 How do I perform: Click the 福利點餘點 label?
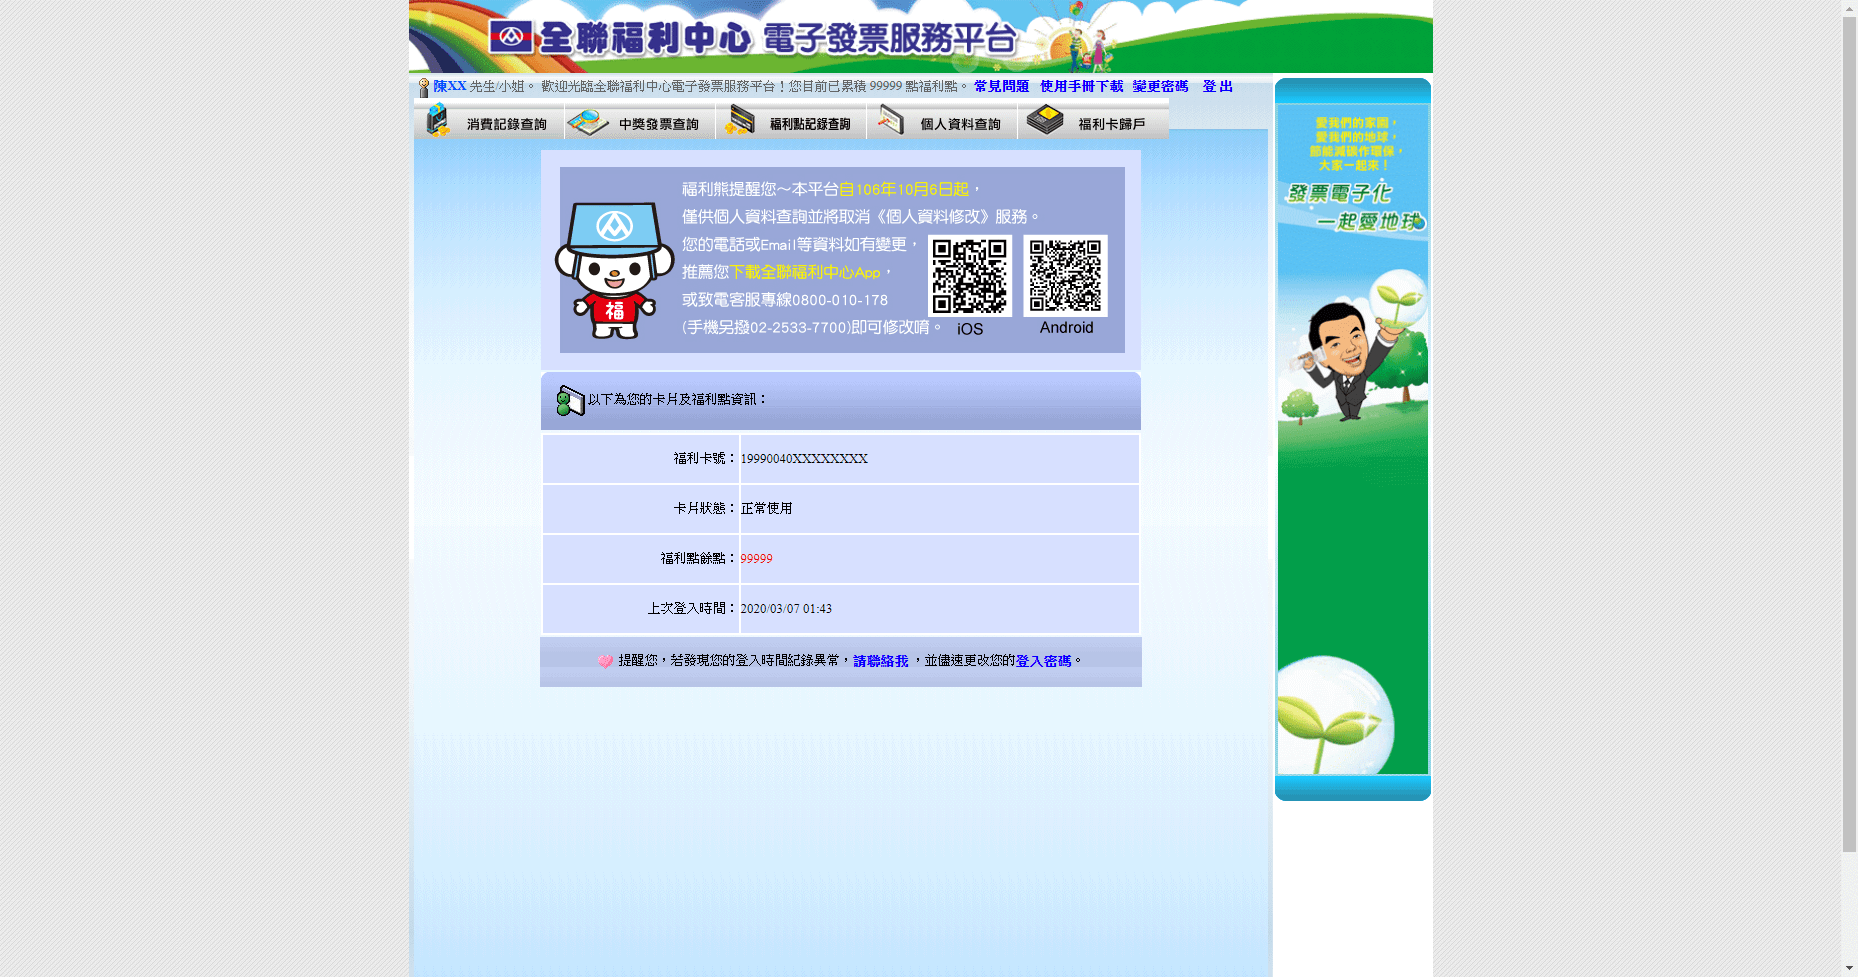click(699, 559)
